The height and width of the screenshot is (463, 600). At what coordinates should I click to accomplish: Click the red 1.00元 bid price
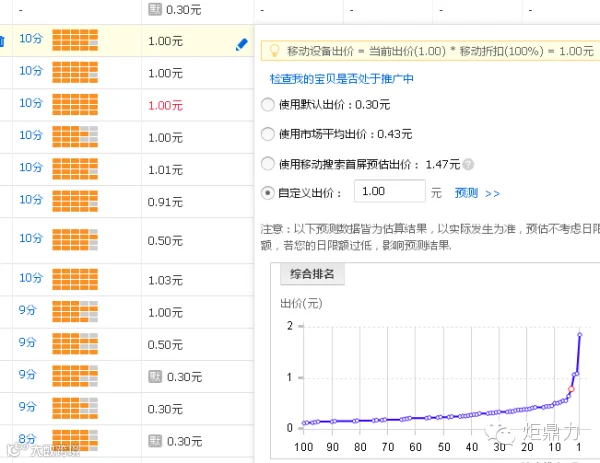(x=165, y=105)
